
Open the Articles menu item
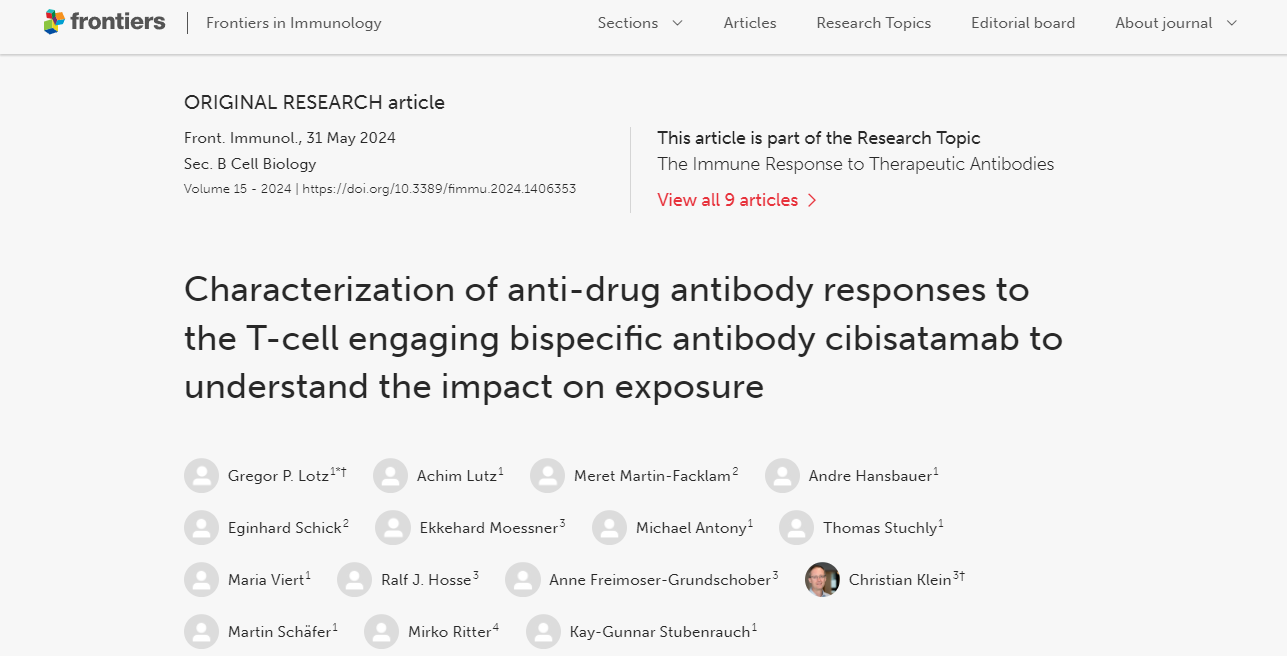(750, 23)
